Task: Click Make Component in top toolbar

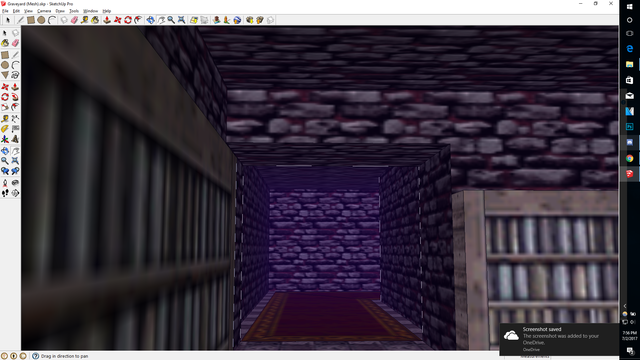Action: [64, 20]
